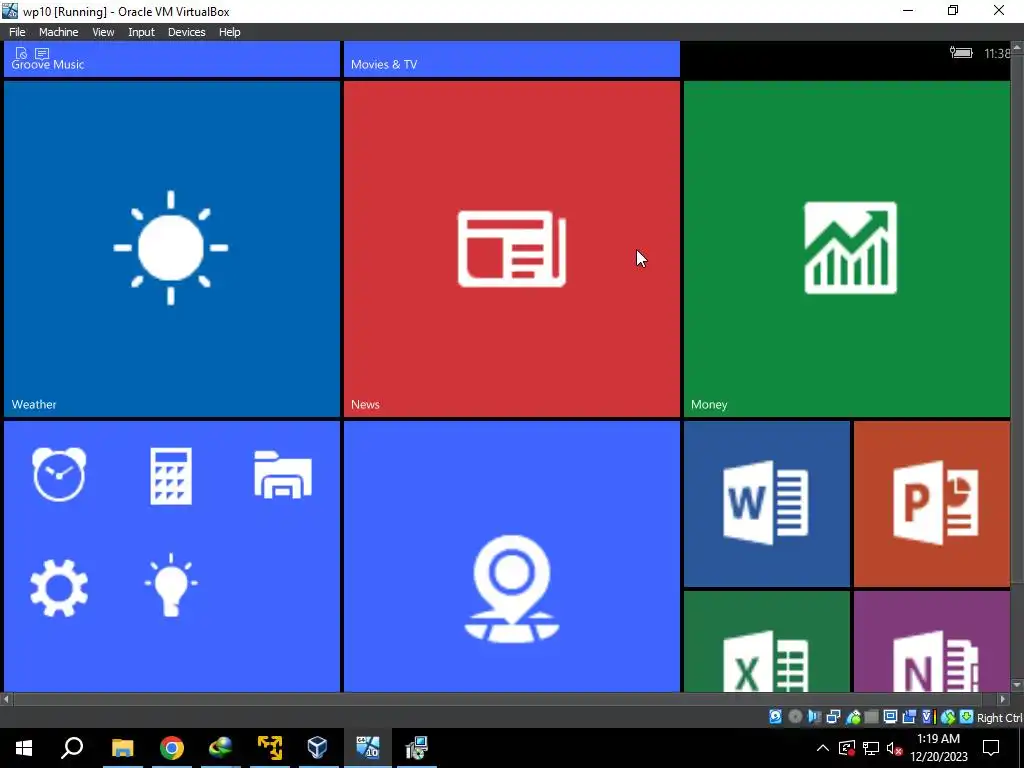Open the installer disc taskbar icon
The height and width of the screenshot is (768, 1024).
point(416,748)
